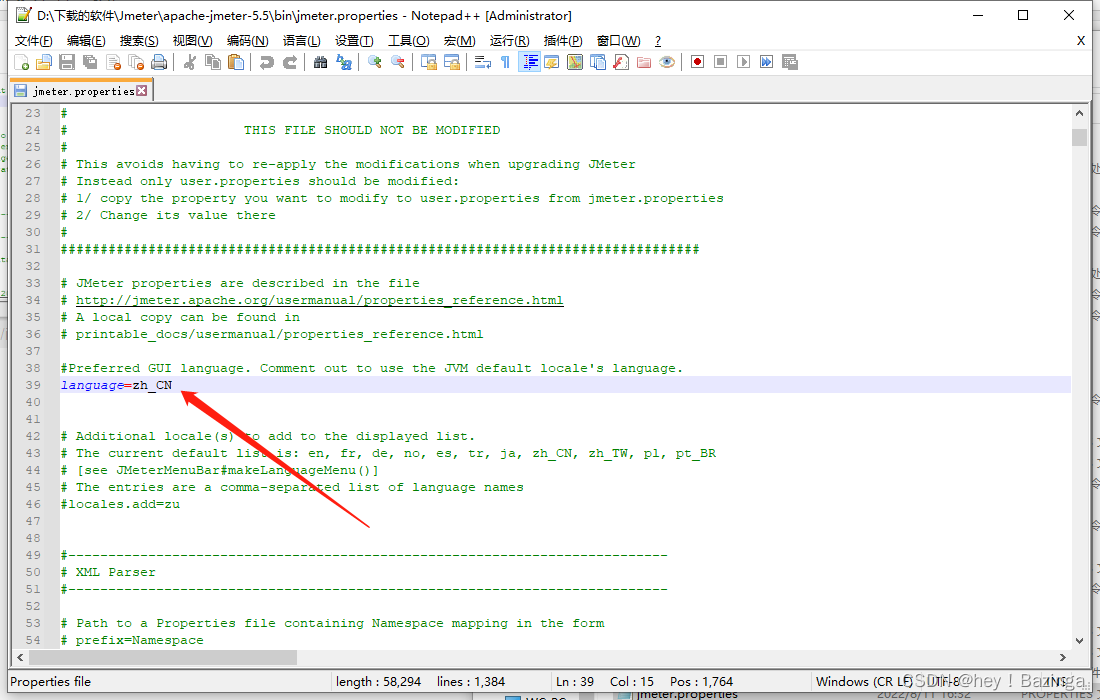Open the 编码(N) menu
Viewport: 1100px width, 700px height.
click(248, 41)
